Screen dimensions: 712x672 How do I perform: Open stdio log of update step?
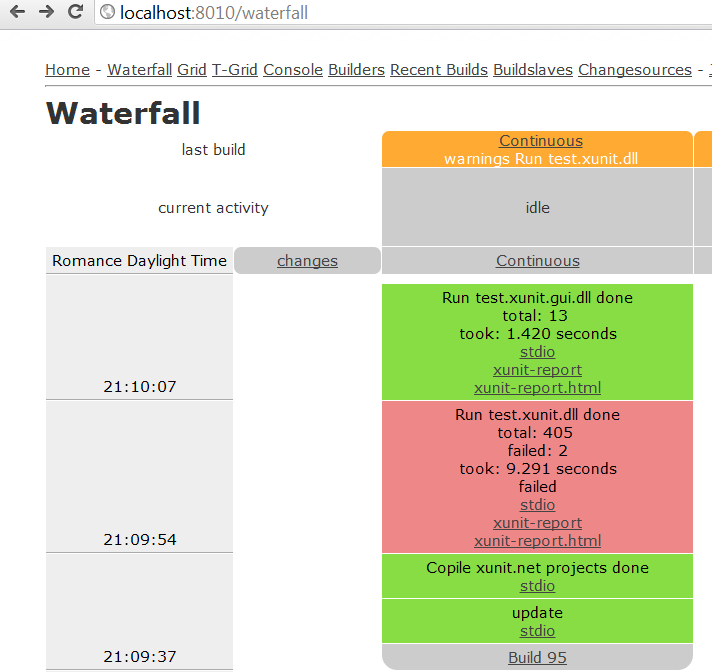[537, 631]
